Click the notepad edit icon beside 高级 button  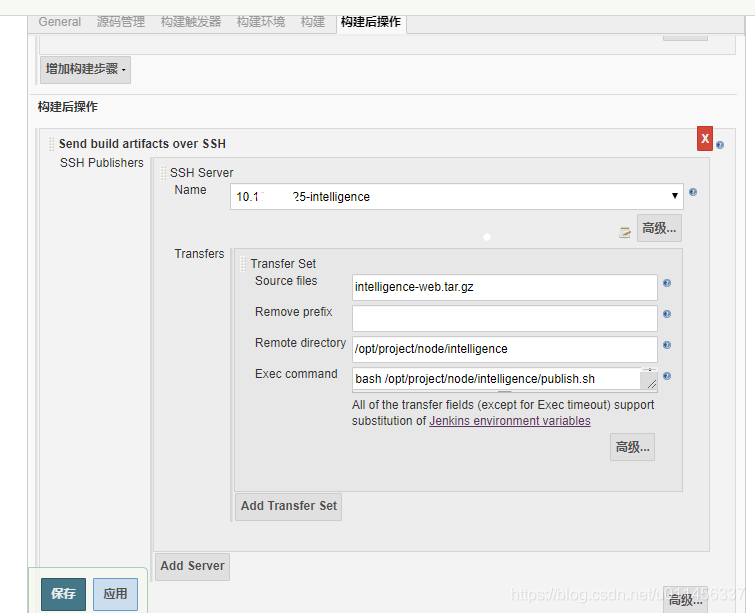625,233
